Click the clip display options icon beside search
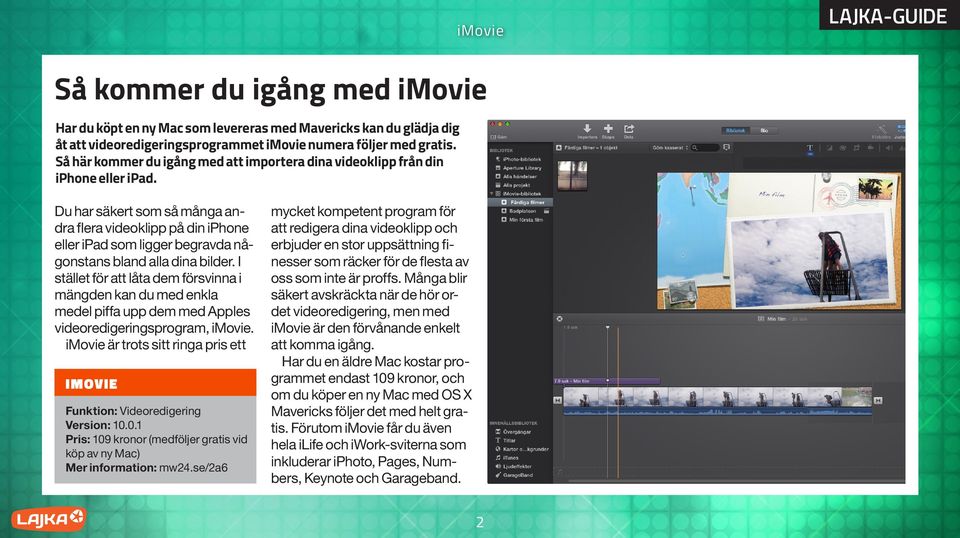 pos(727,148)
